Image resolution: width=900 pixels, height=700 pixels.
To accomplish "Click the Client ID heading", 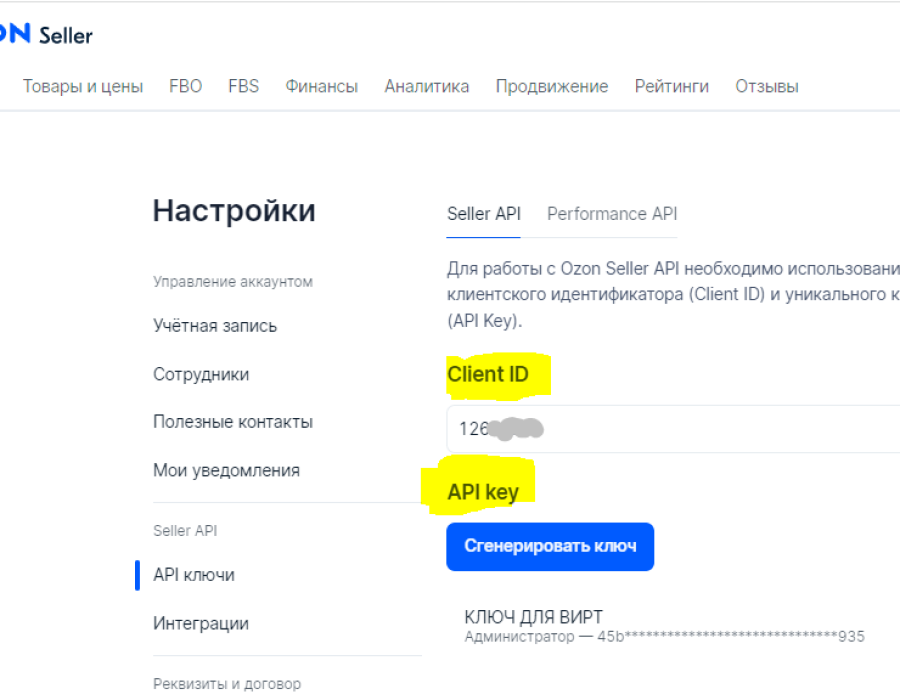I will coord(487,374).
